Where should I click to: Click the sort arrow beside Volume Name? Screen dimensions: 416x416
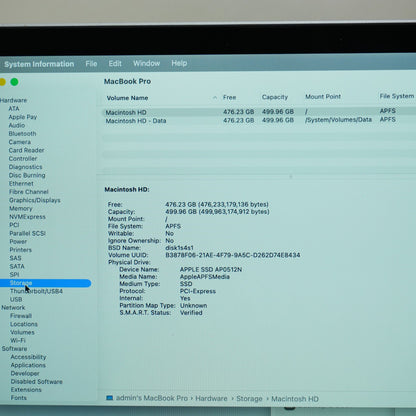click(x=215, y=98)
